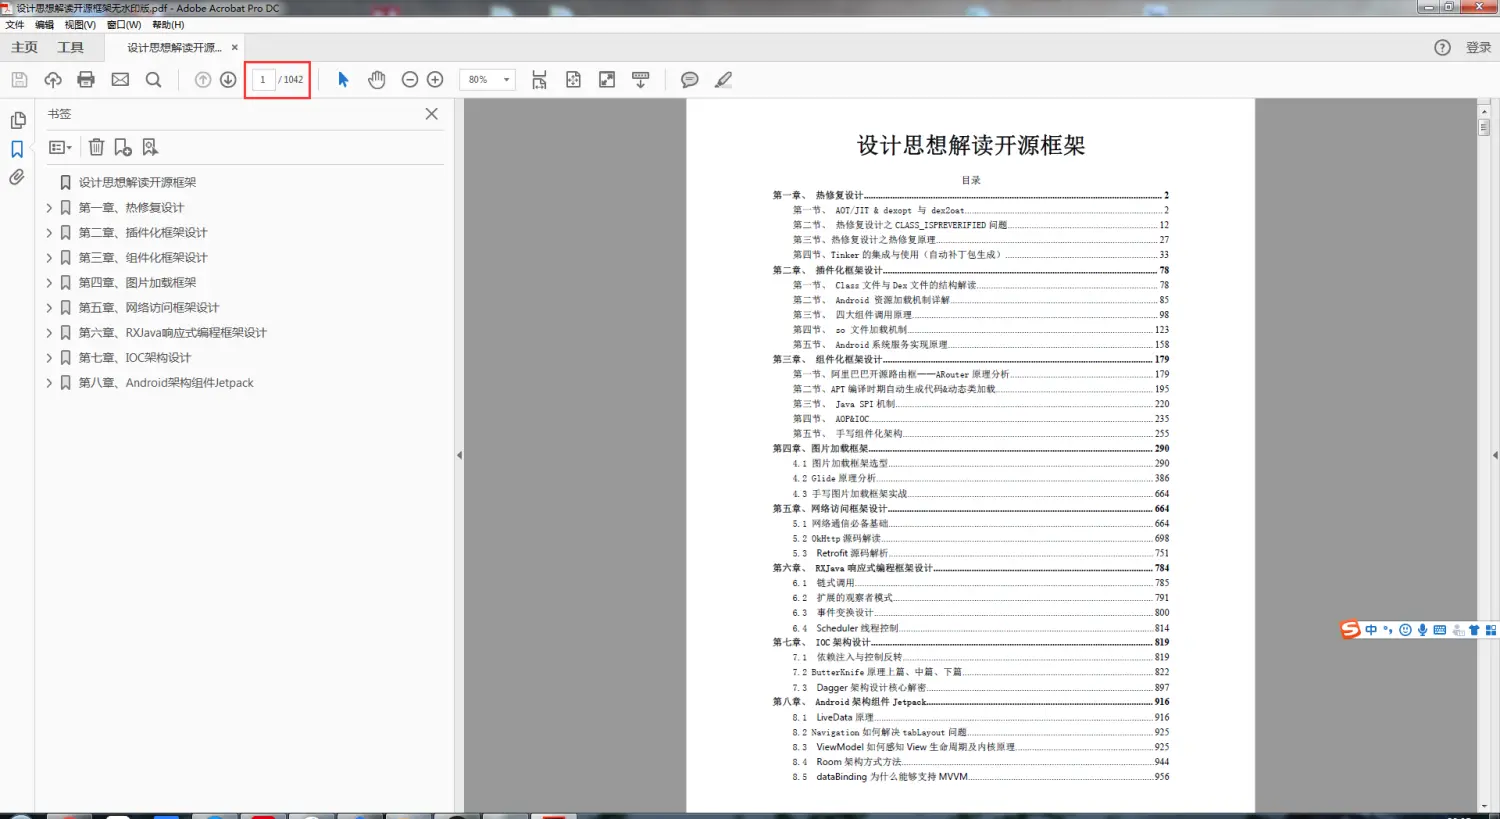
Task: Select the arrow selection tool
Action: click(x=343, y=79)
